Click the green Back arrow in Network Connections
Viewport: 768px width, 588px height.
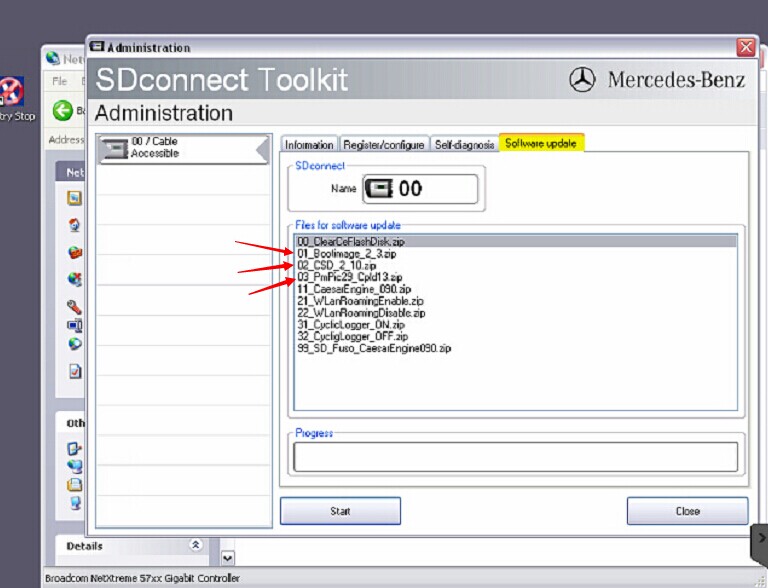click(62, 111)
